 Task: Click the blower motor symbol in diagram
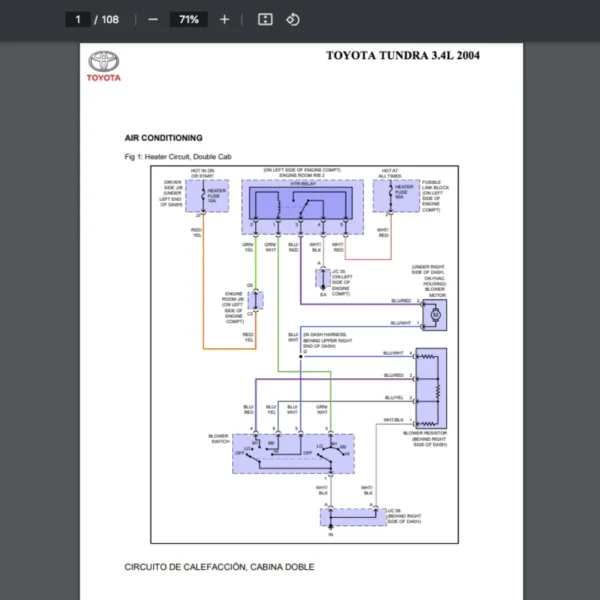434,316
